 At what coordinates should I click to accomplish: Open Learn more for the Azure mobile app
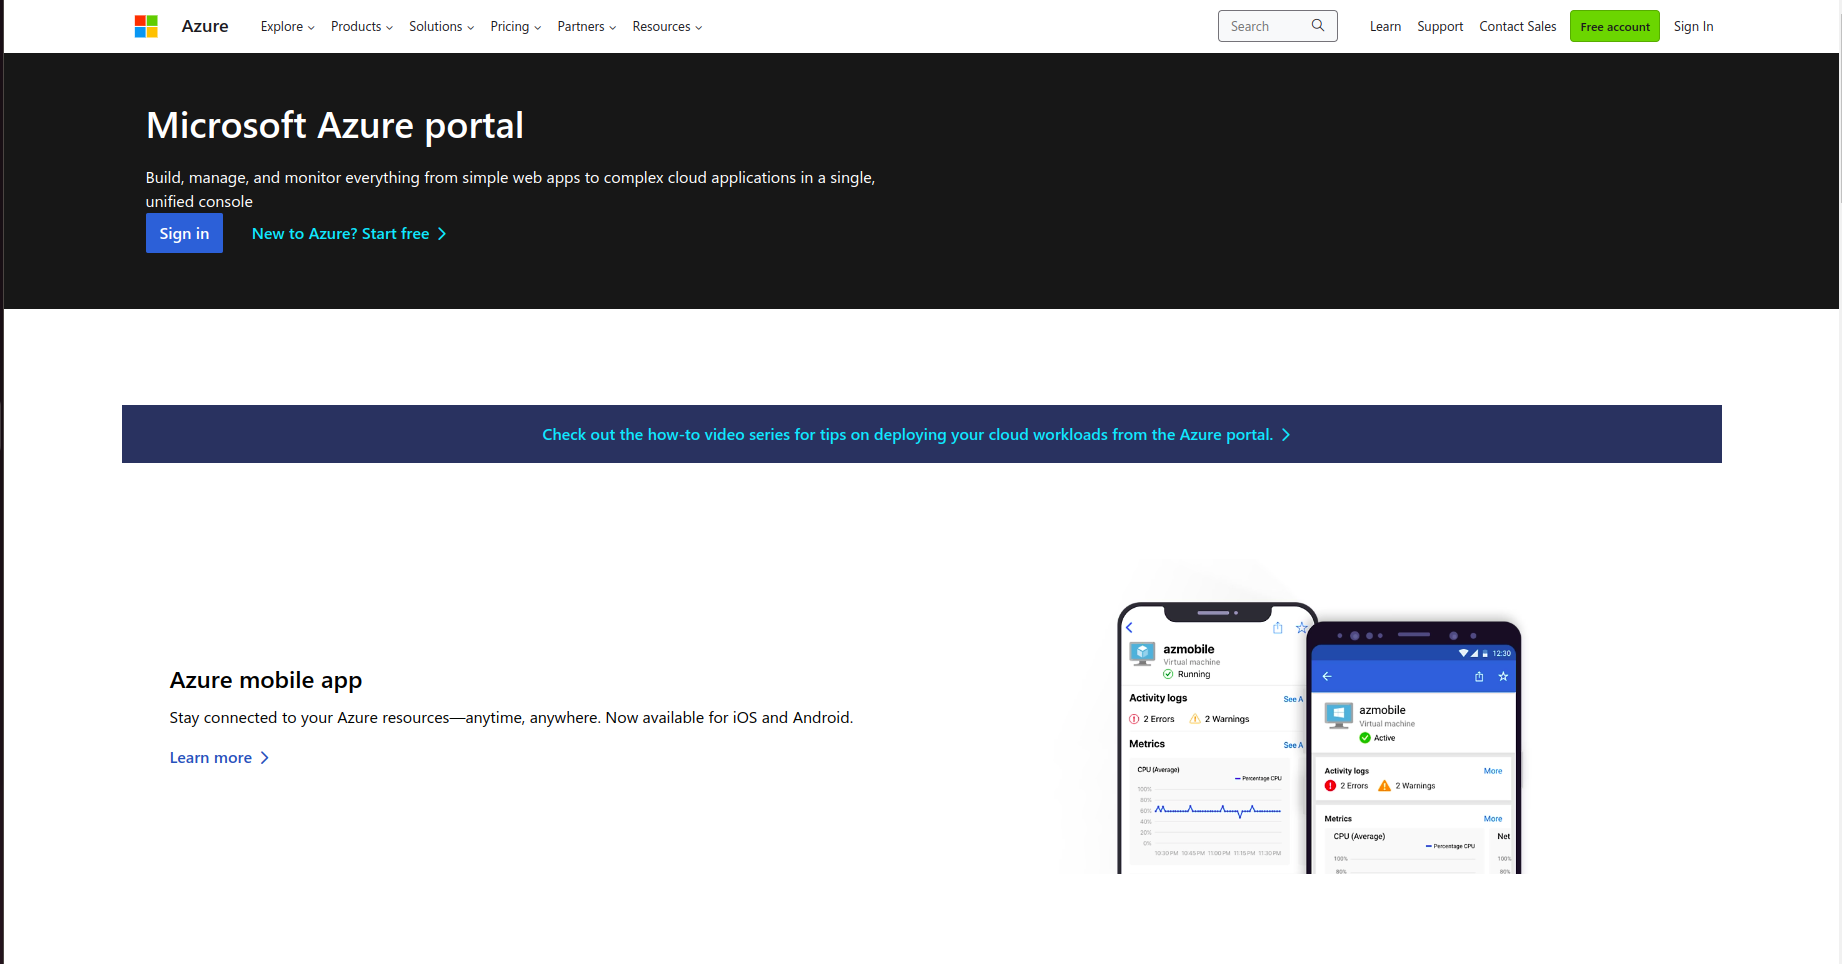[211, 757]
